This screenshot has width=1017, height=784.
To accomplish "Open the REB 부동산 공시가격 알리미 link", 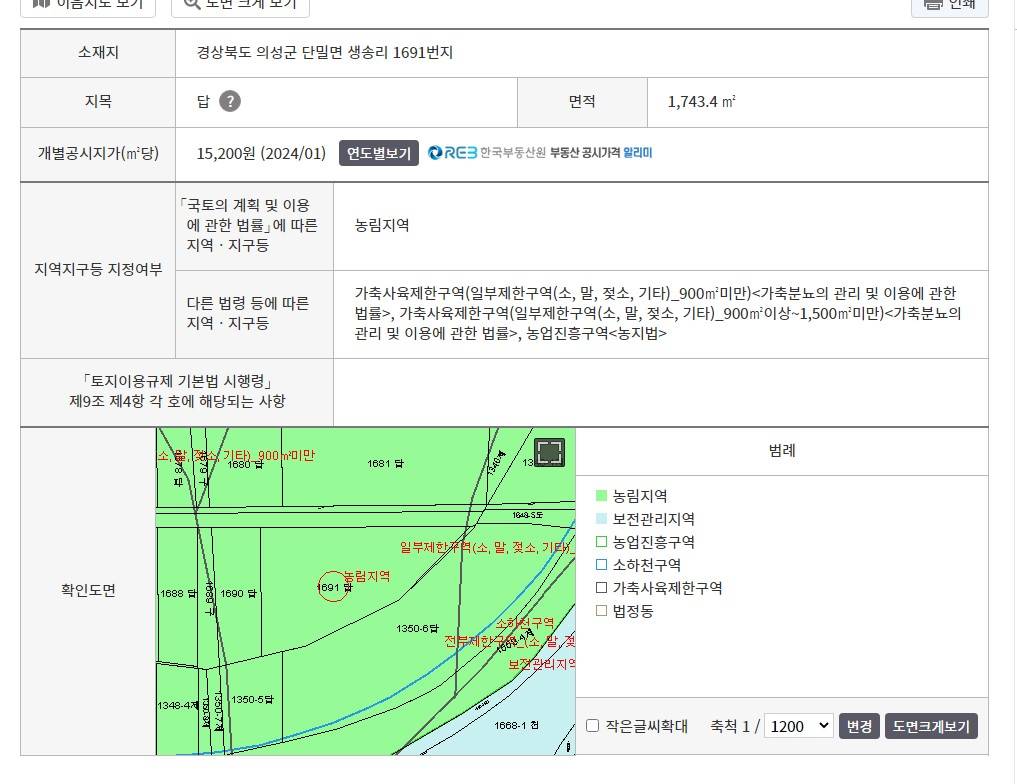I will coord(540,153).
